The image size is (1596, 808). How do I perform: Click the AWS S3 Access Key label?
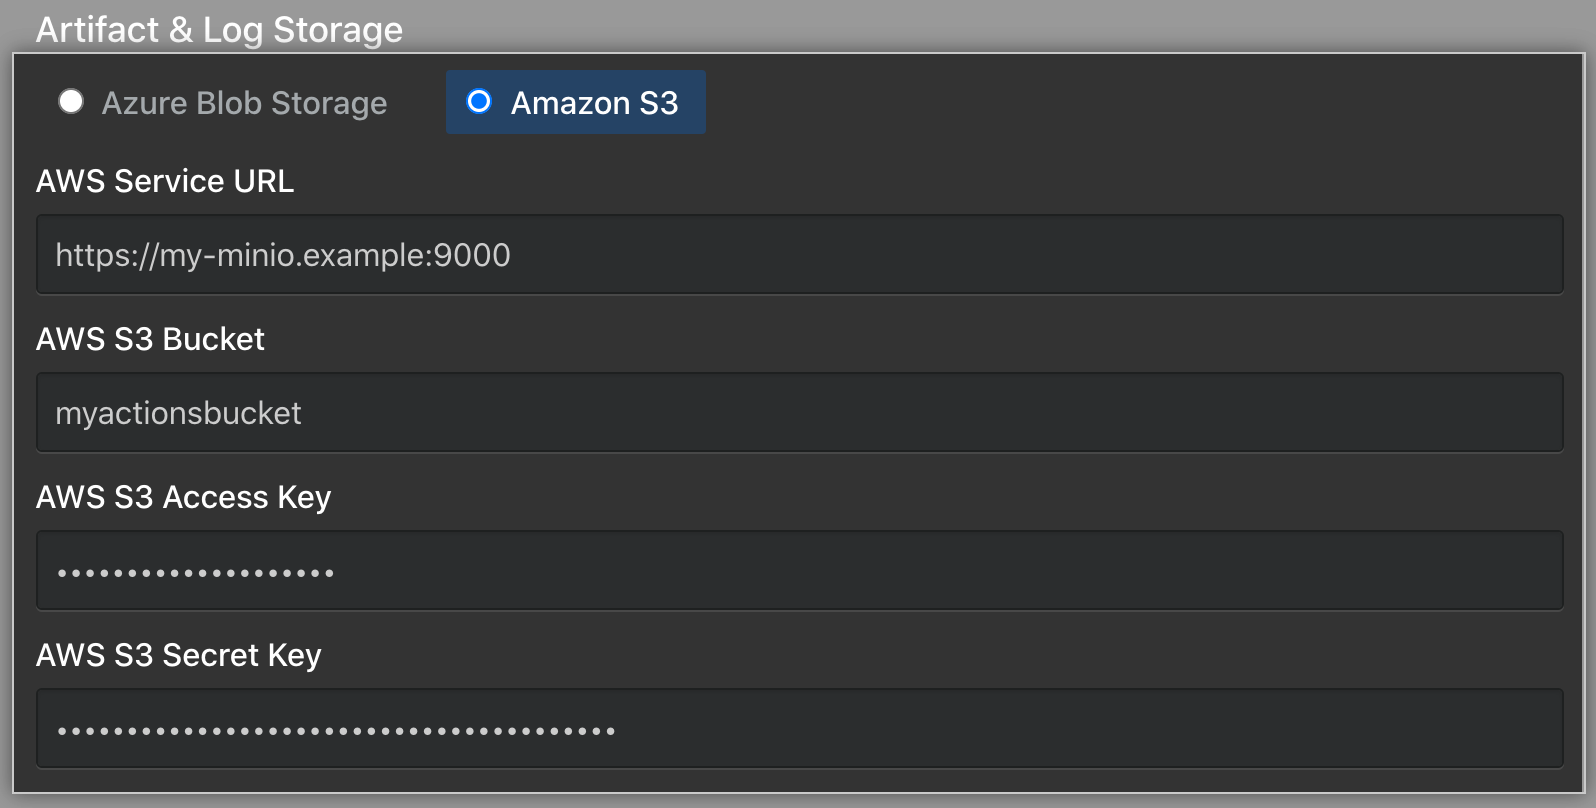[184, 496]
